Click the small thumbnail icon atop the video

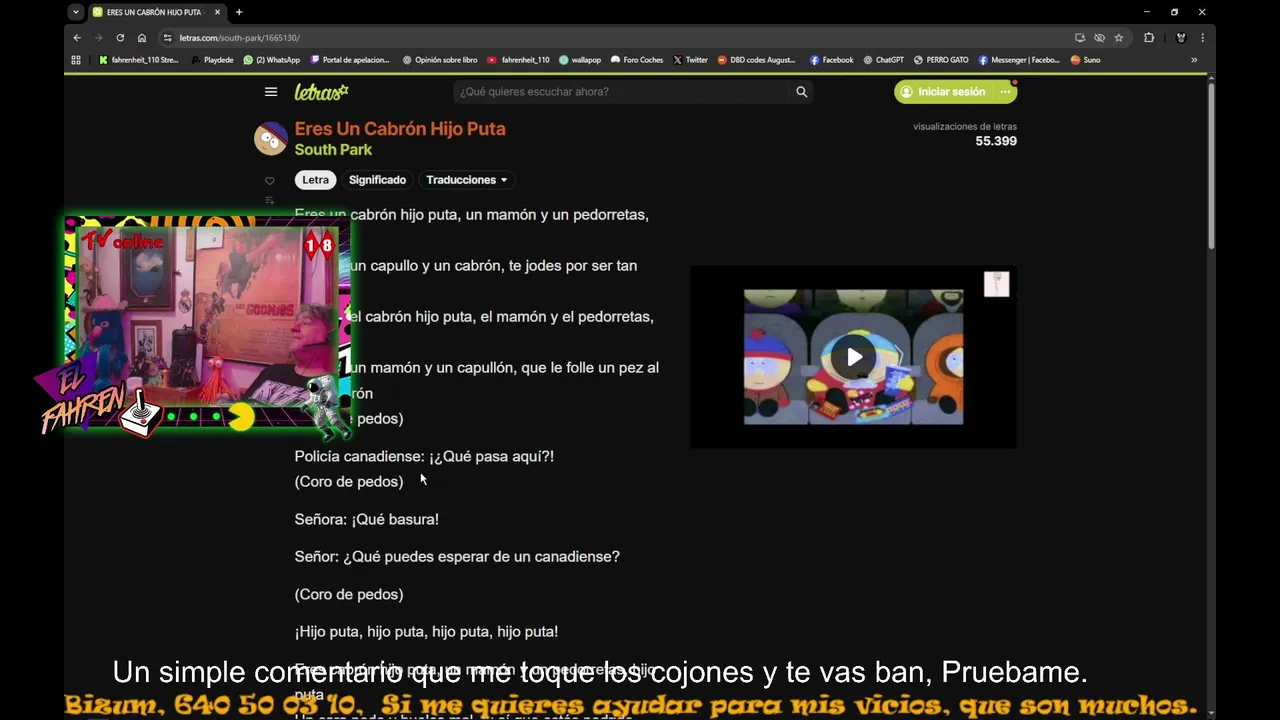point(996,284)
